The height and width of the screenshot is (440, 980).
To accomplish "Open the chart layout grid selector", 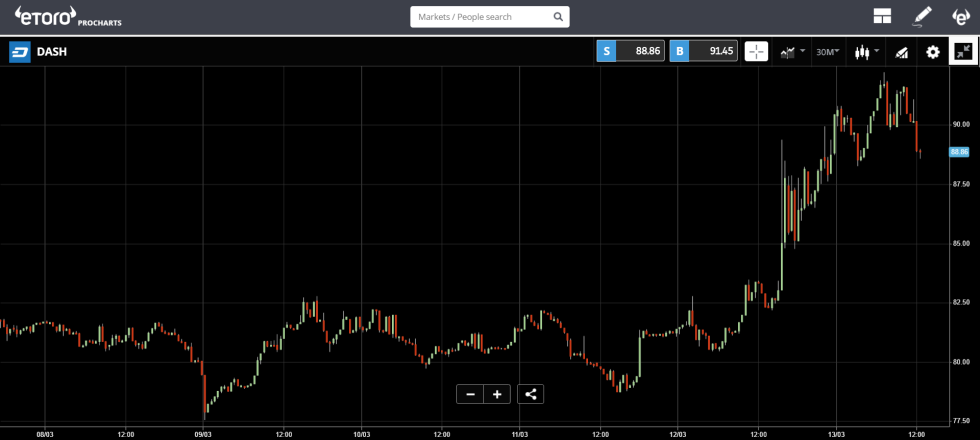I will click(x=882, y=16).
